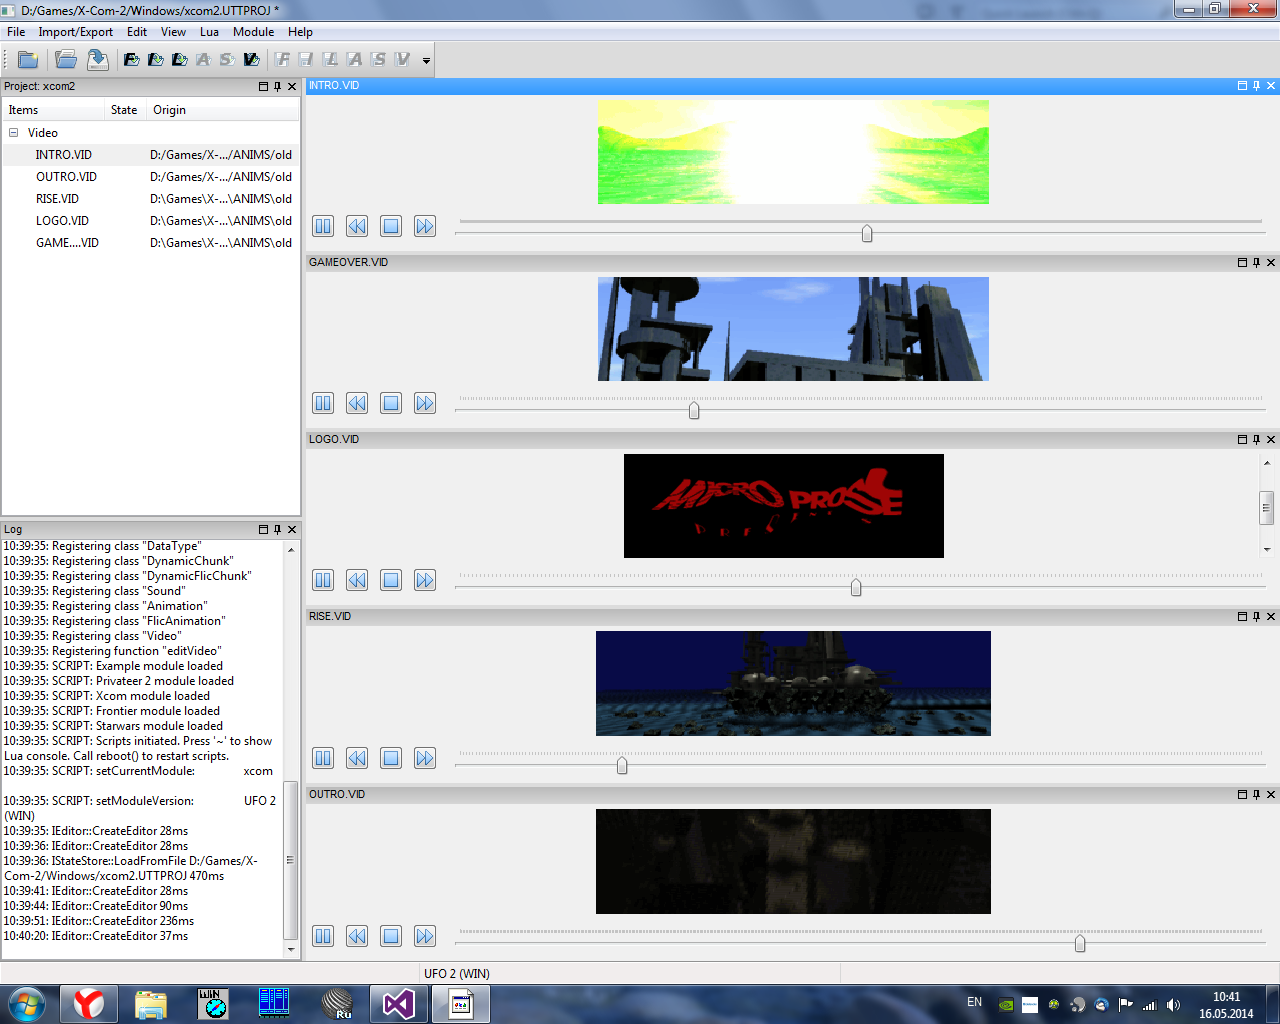Open the Lua menu
Image resolution: width=1280 pixels, height=1024 pixels.
[209, 32]
